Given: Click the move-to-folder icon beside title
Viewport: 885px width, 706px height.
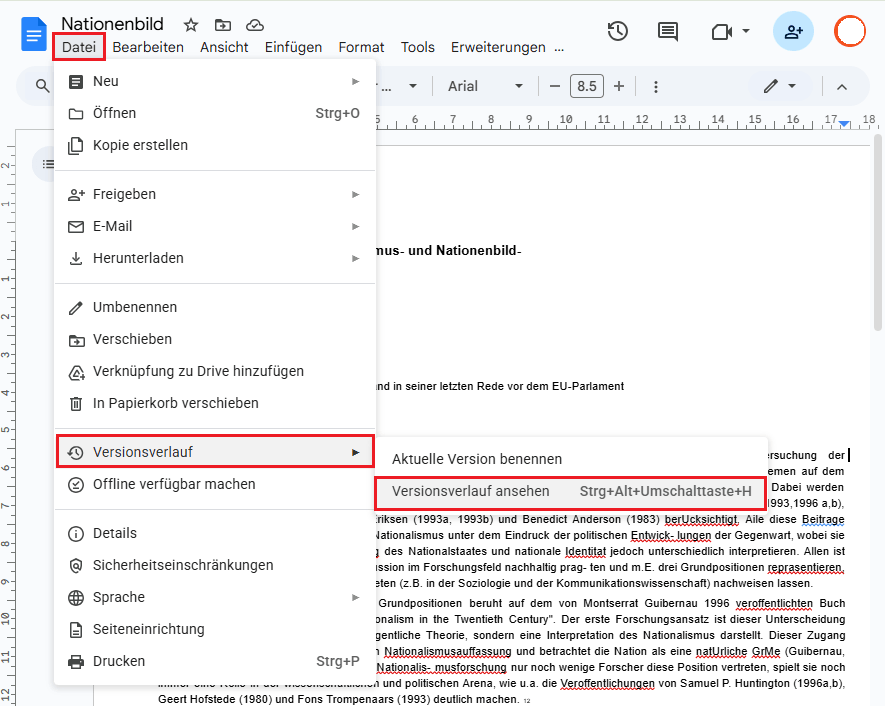Looking at the screenshot, I should pyautogui.click(x=223, y=25).
